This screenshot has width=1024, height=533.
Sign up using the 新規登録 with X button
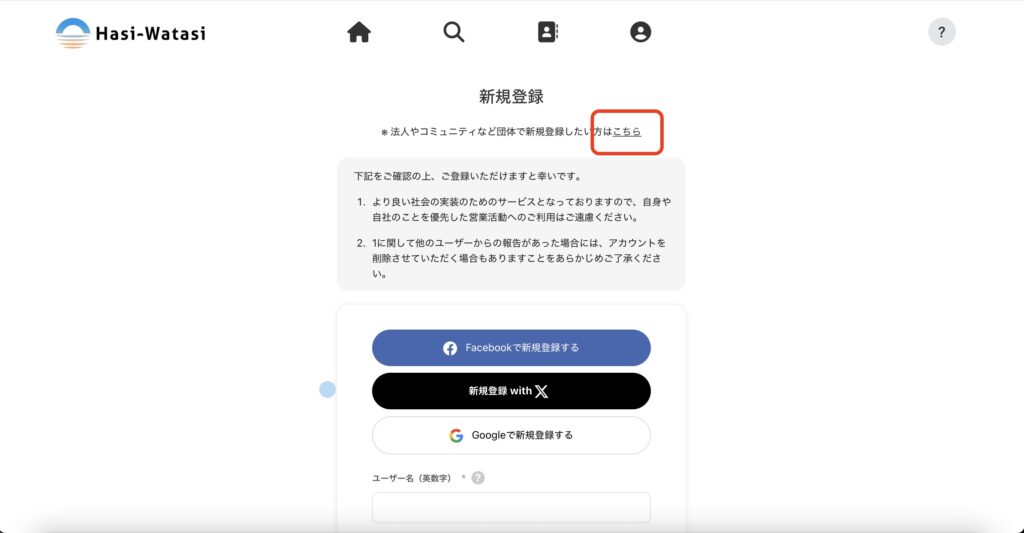(x=511, y=391)
